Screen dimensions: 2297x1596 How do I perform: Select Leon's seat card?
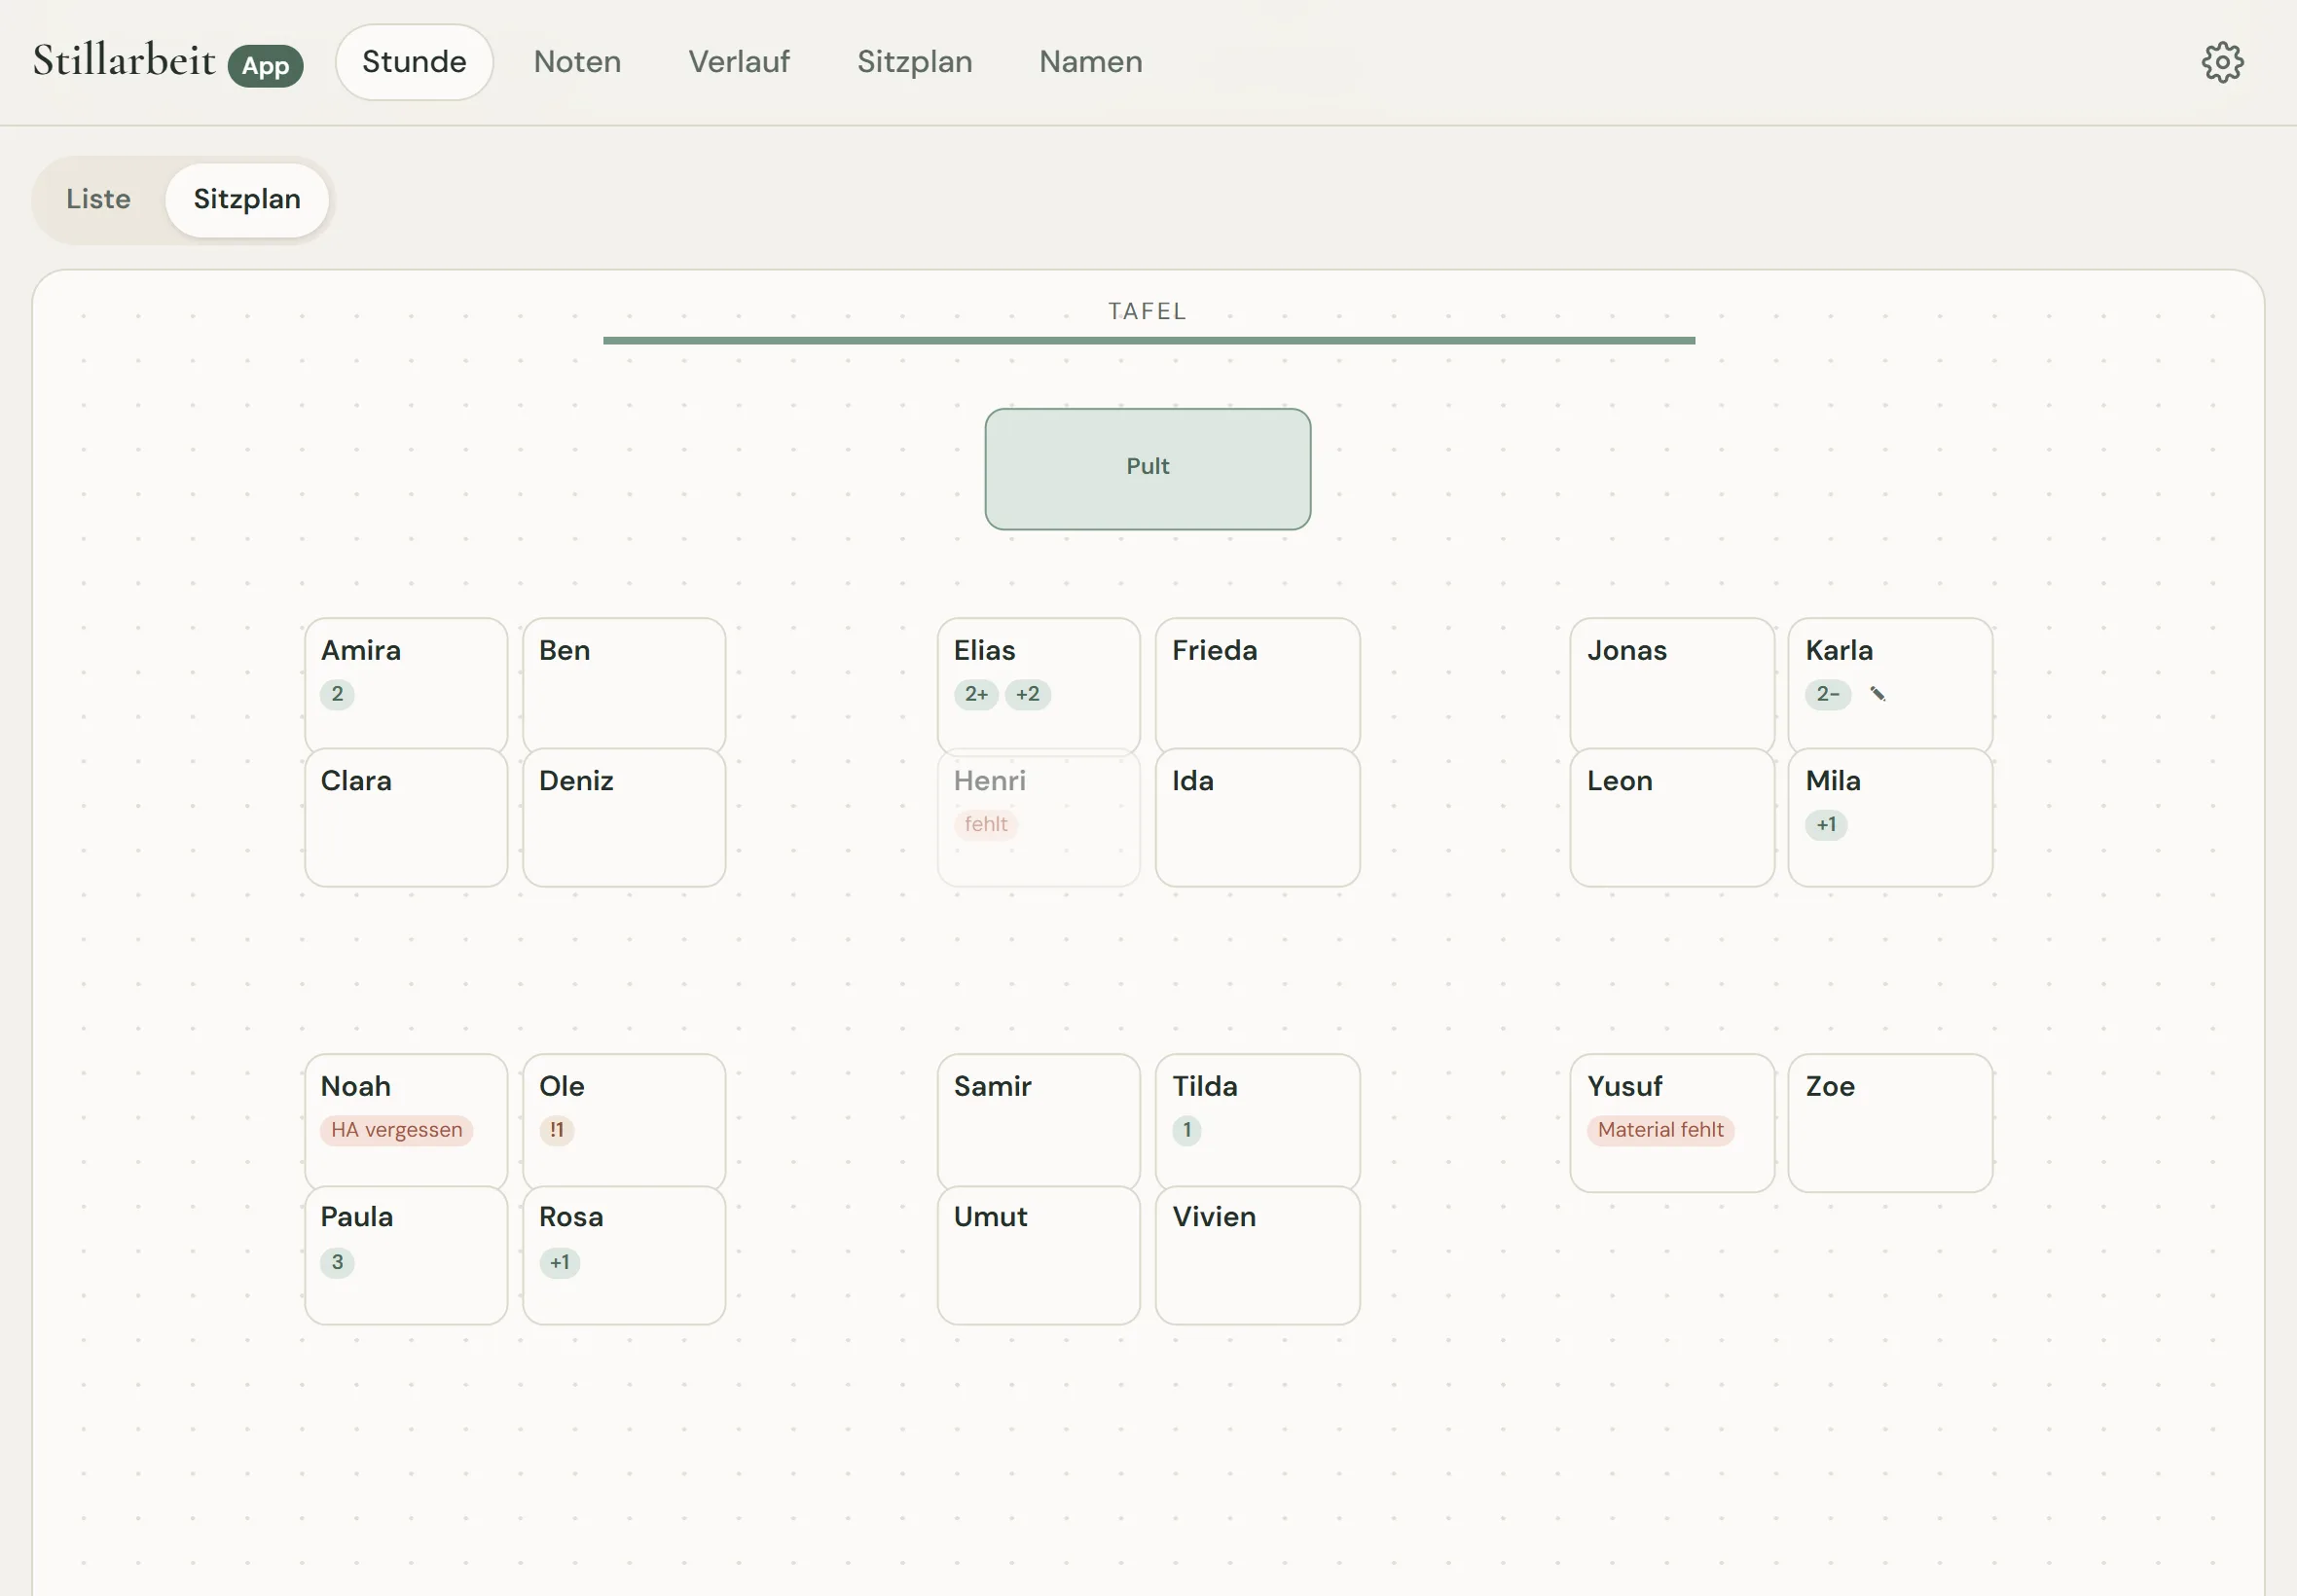tap(1672, 817)
